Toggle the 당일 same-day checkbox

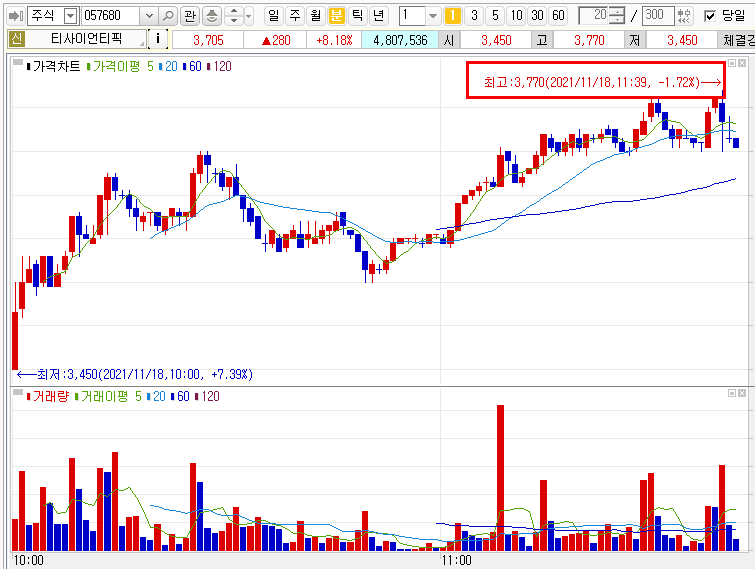(x=709, y=16)
